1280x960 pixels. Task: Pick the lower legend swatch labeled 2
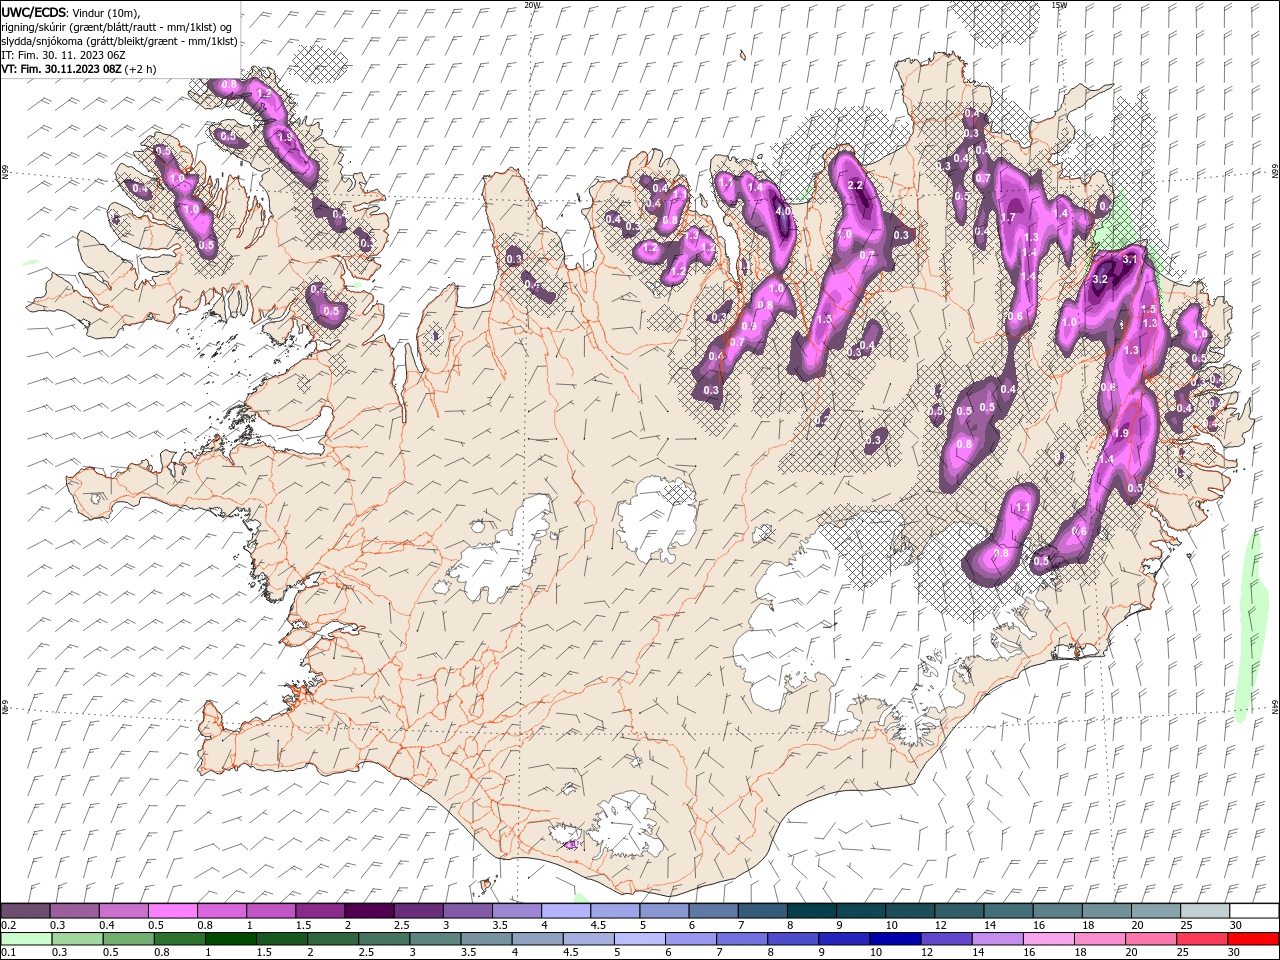point(333,939)
